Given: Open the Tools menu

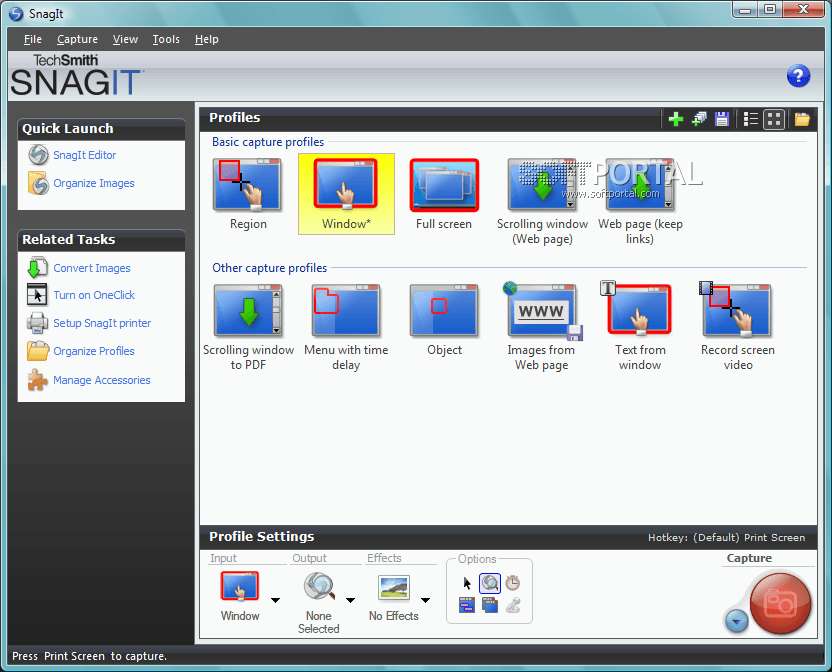Looking at the screenshot, I should tap(166, 39).
